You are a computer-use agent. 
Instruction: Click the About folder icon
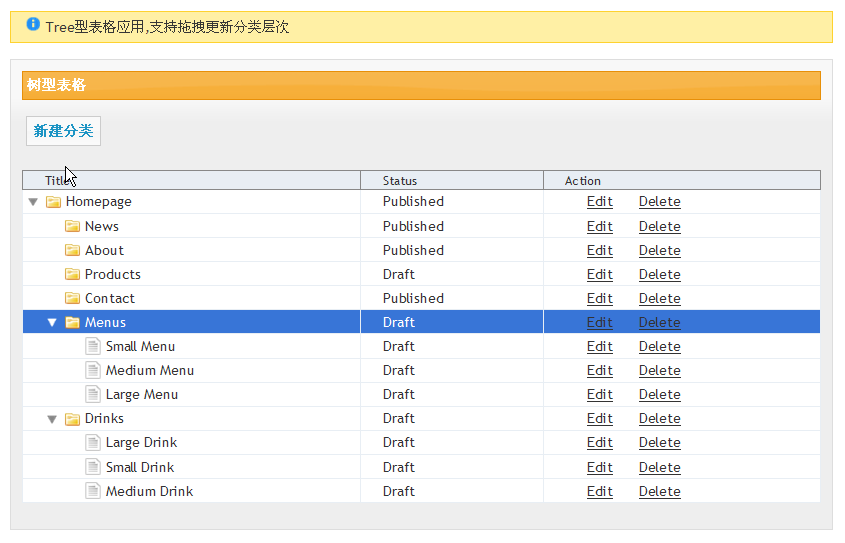[72, 250]
